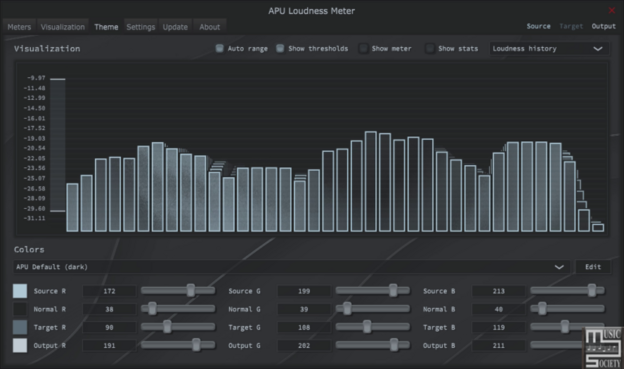Click the Normal color swatch
The width and height of the screenshot is (624, 369).
(20, 309)
